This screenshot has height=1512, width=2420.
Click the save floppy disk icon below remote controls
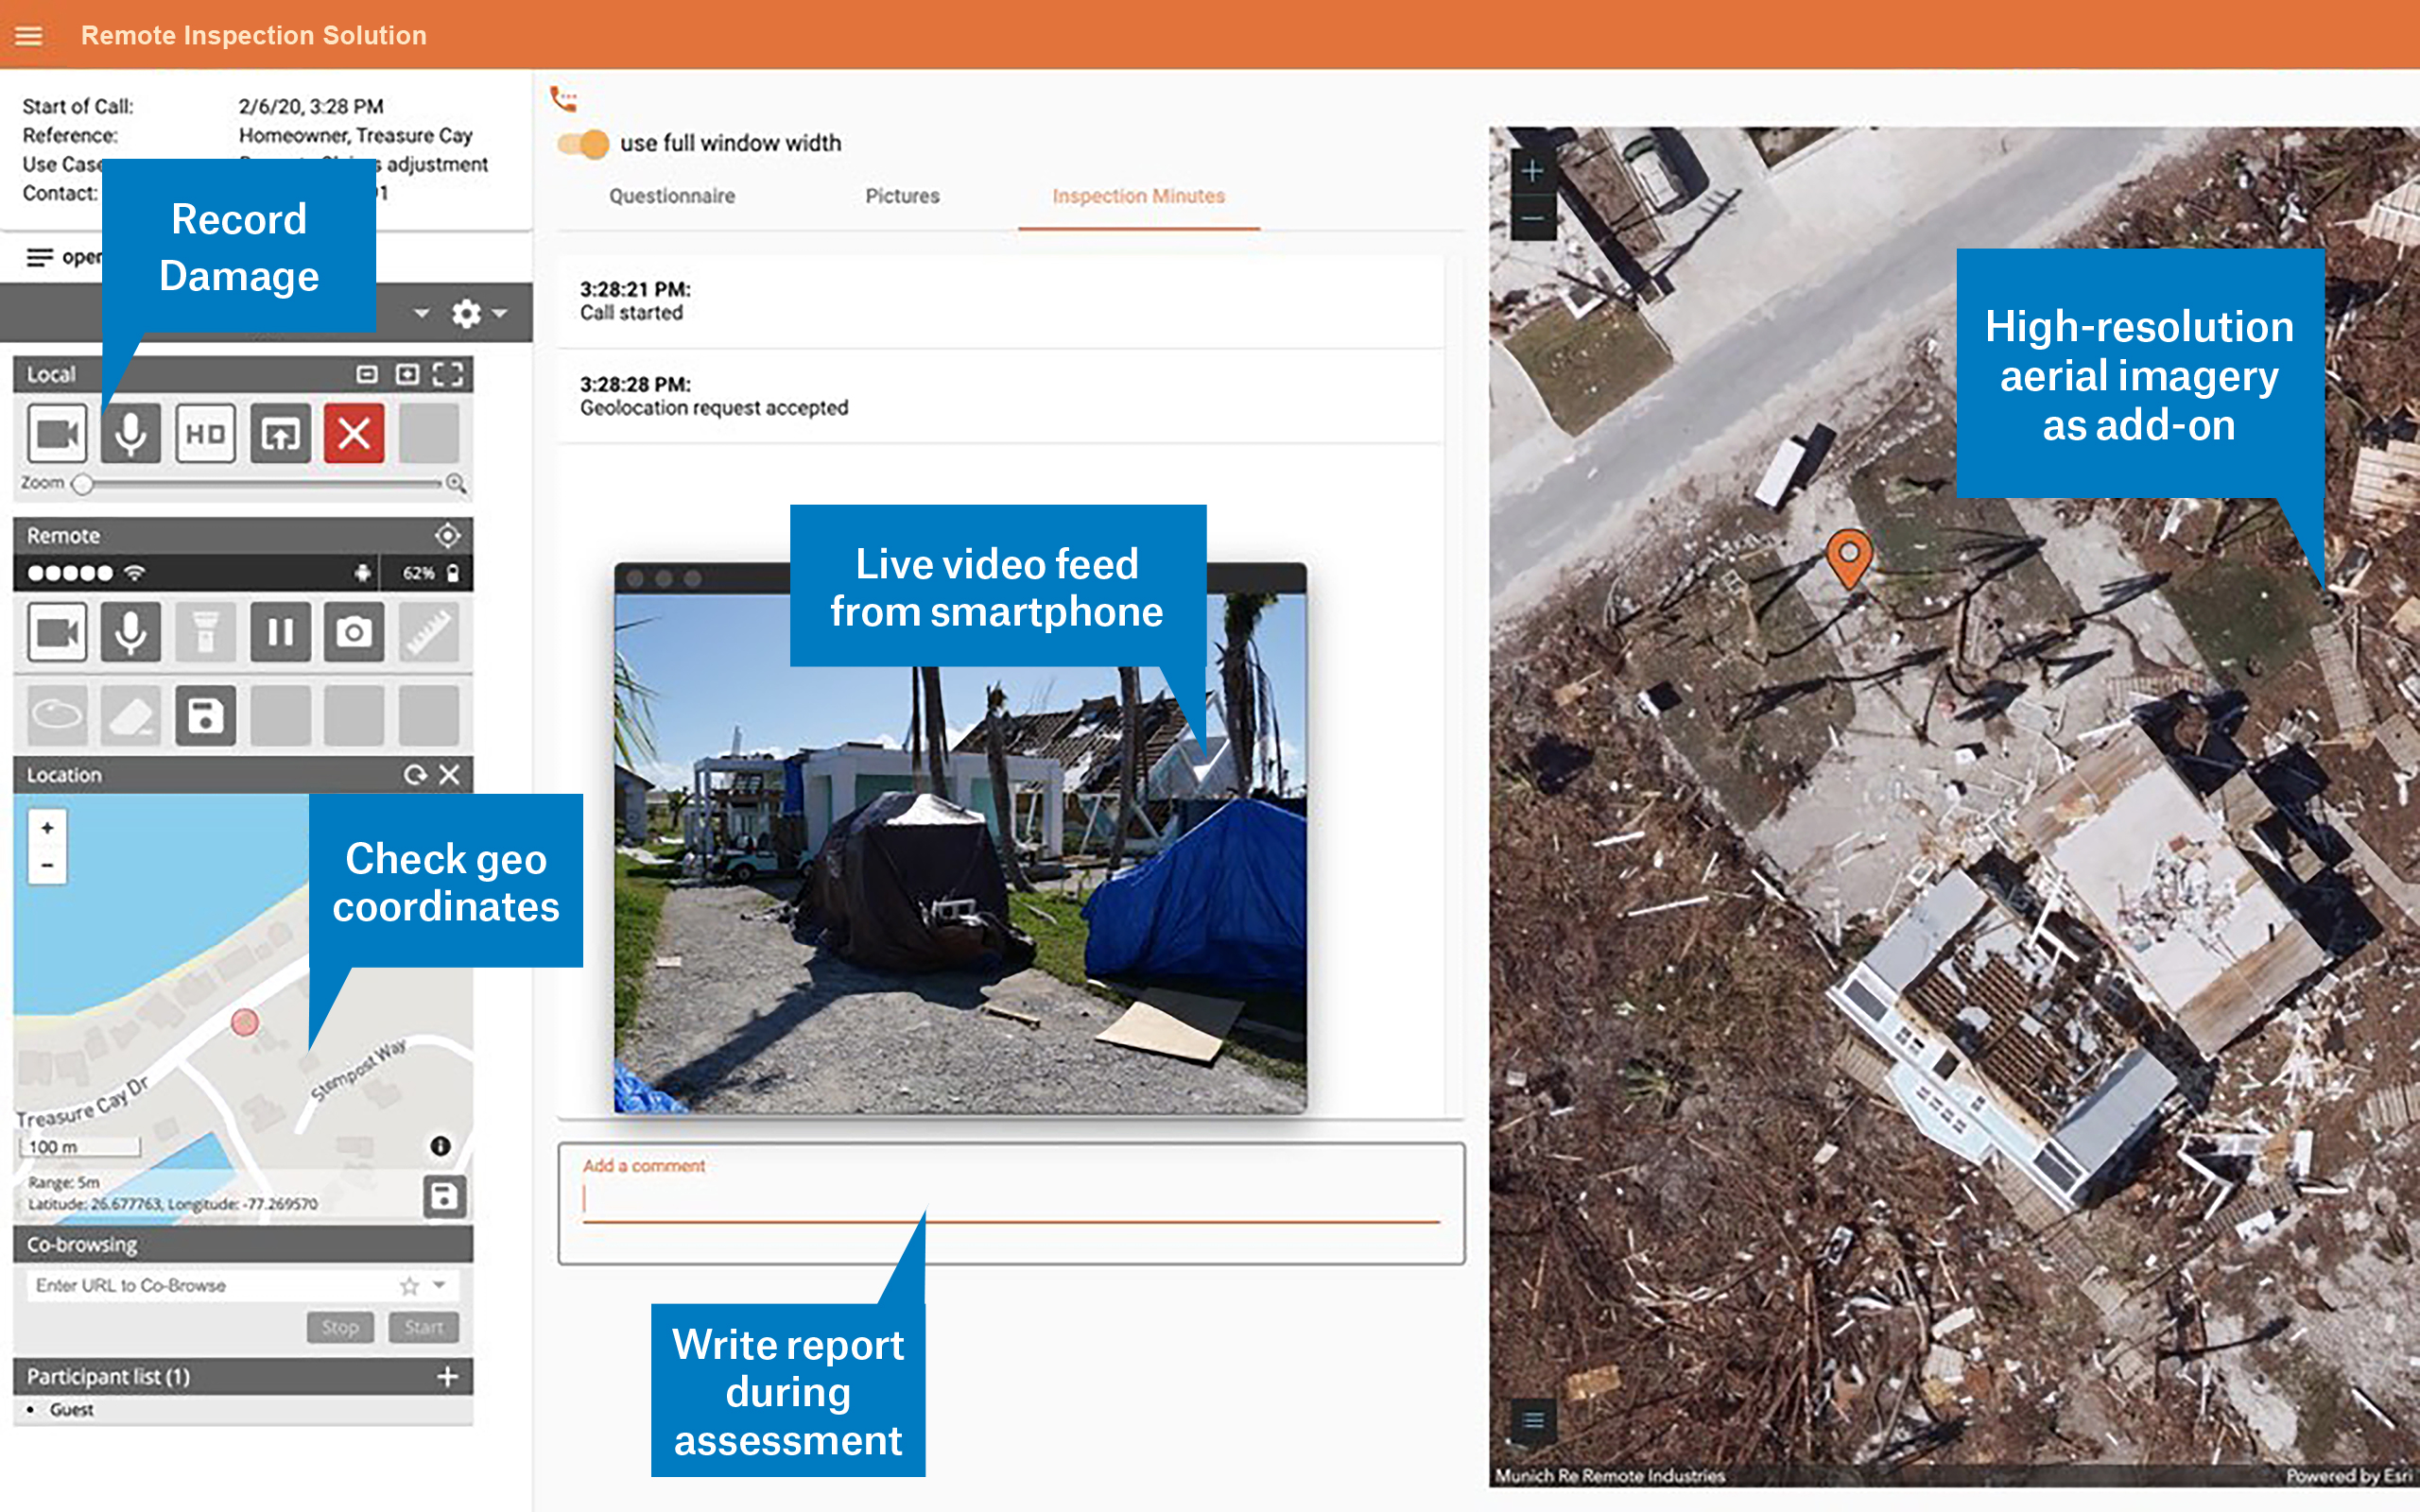[205, 715]
